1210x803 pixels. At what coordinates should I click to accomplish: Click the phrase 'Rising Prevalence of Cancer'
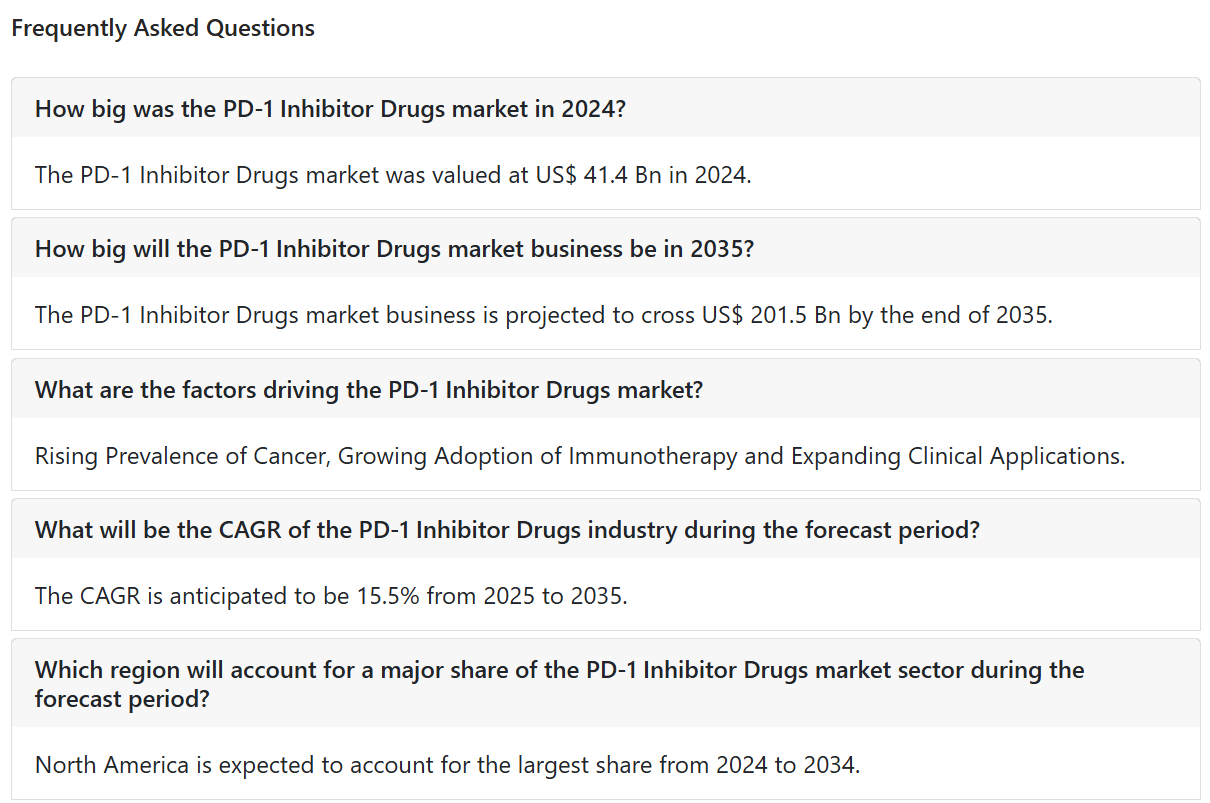point(181,456)
